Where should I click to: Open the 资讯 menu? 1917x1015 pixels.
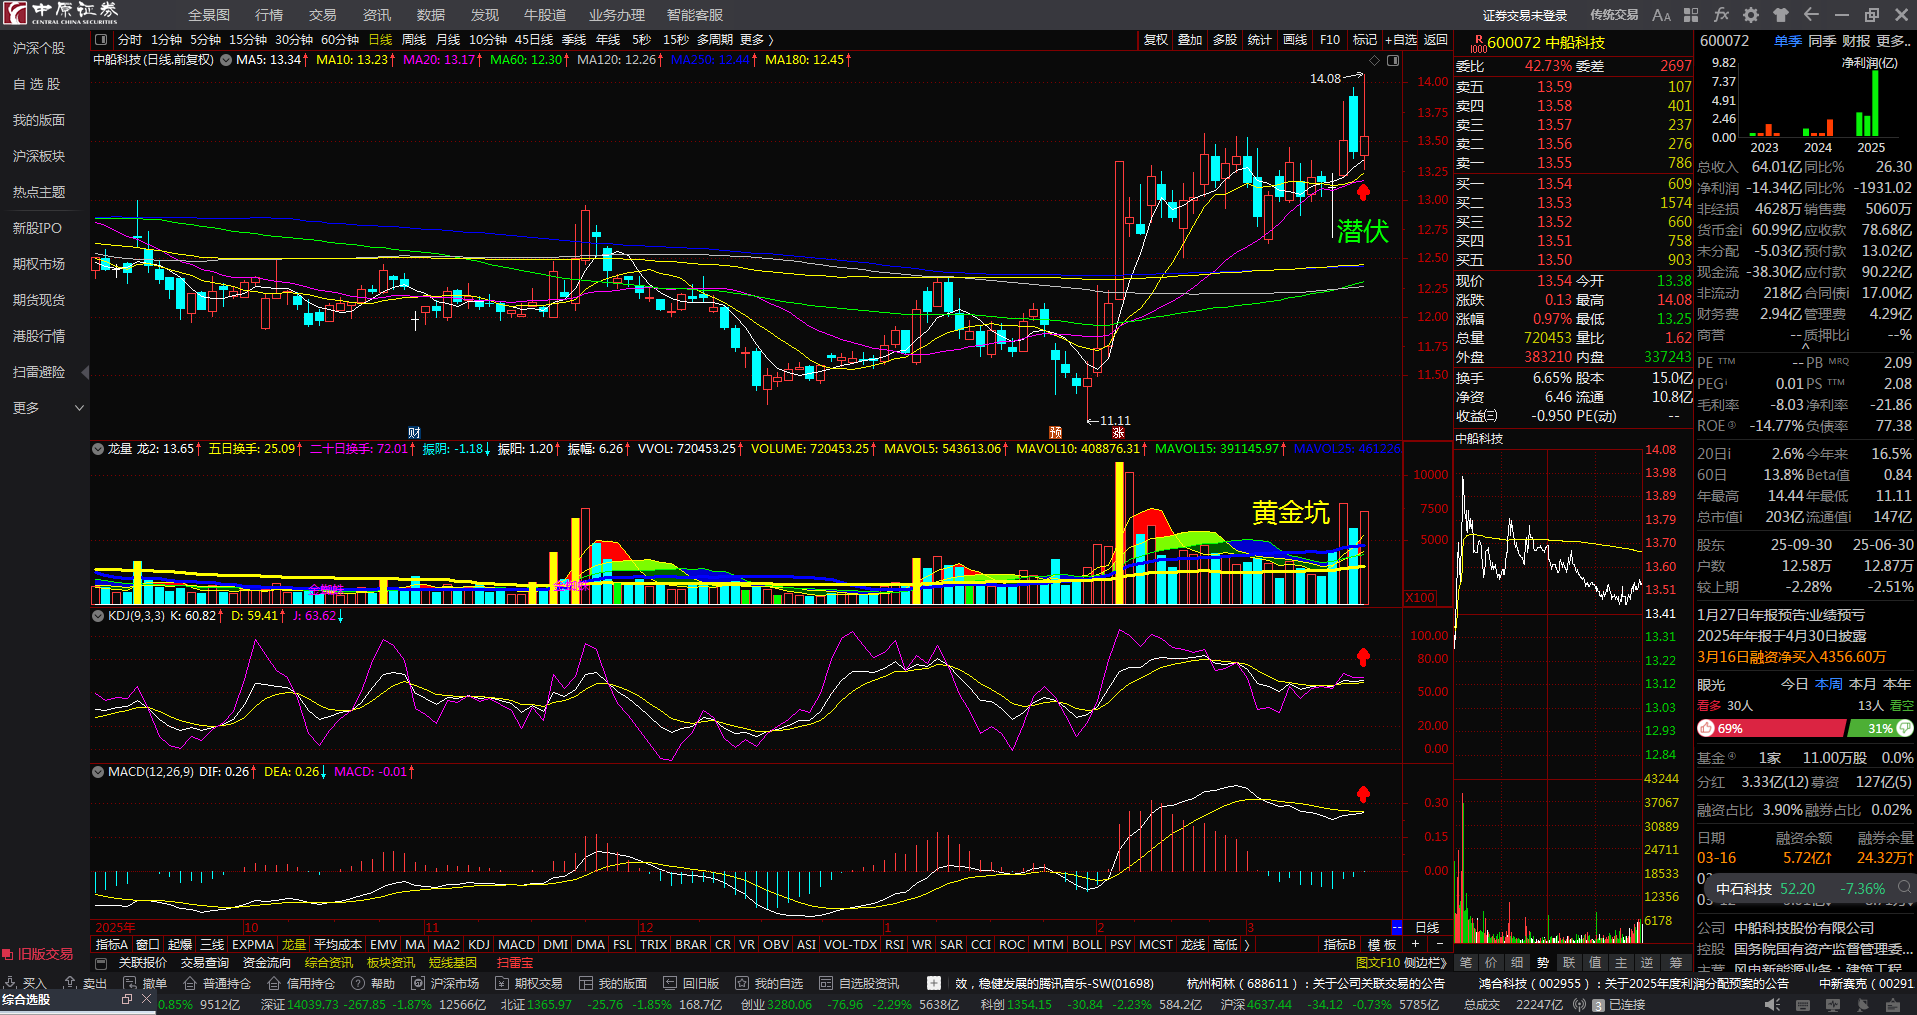coord(377,15)
